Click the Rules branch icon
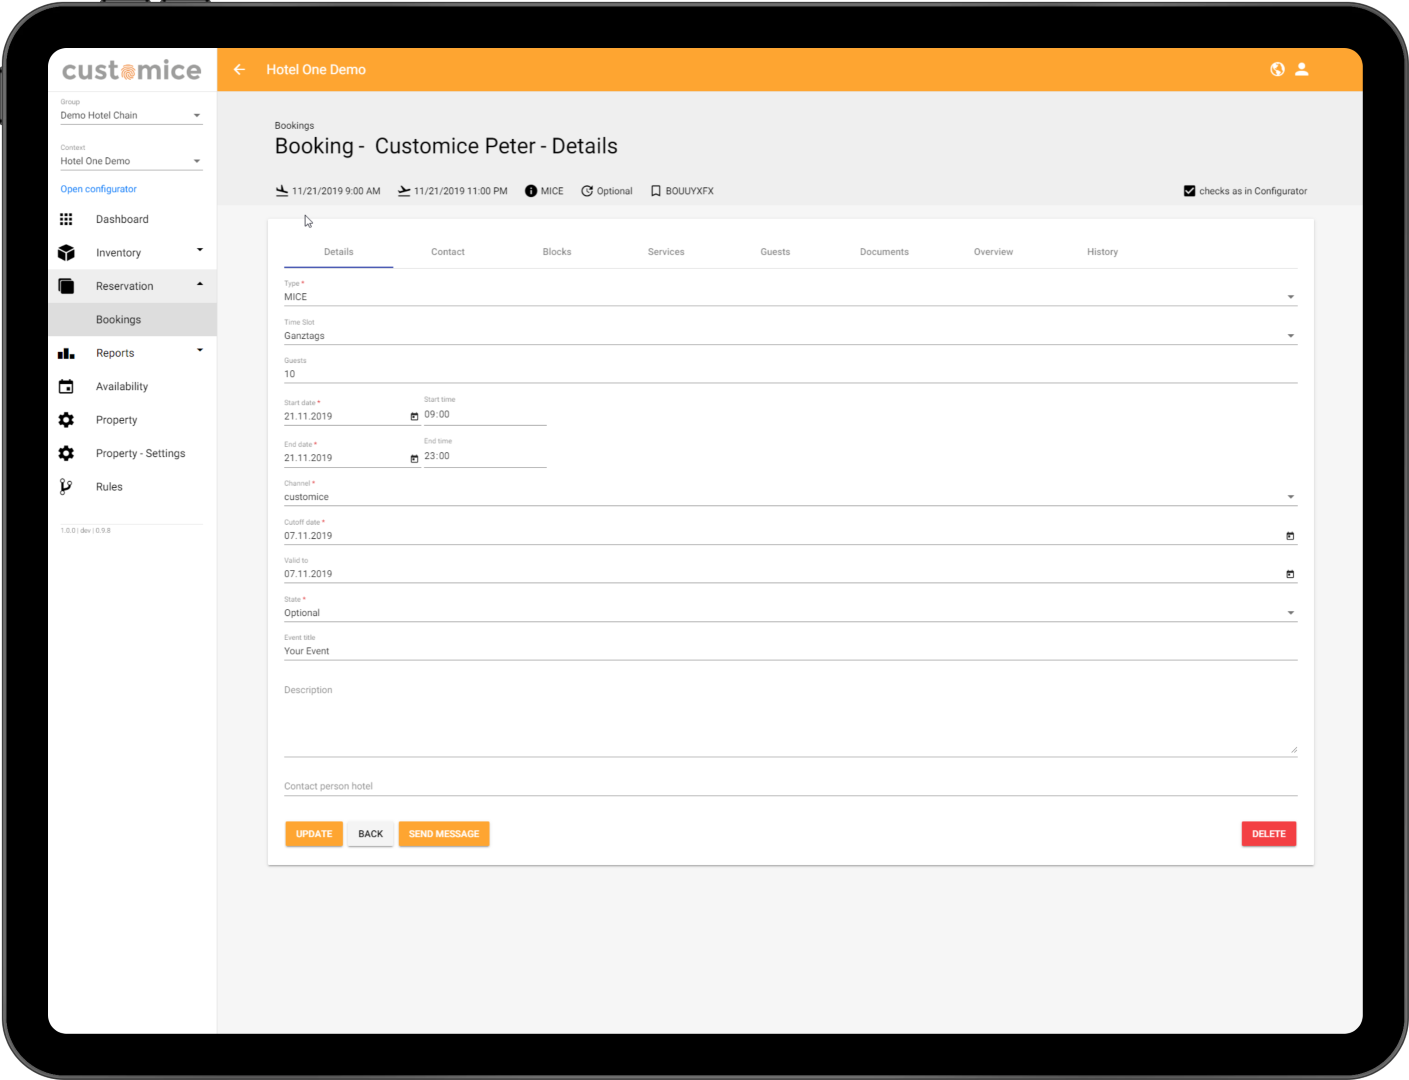Viewport: 1409px width, 1080px height. click(x=66, y=487)
